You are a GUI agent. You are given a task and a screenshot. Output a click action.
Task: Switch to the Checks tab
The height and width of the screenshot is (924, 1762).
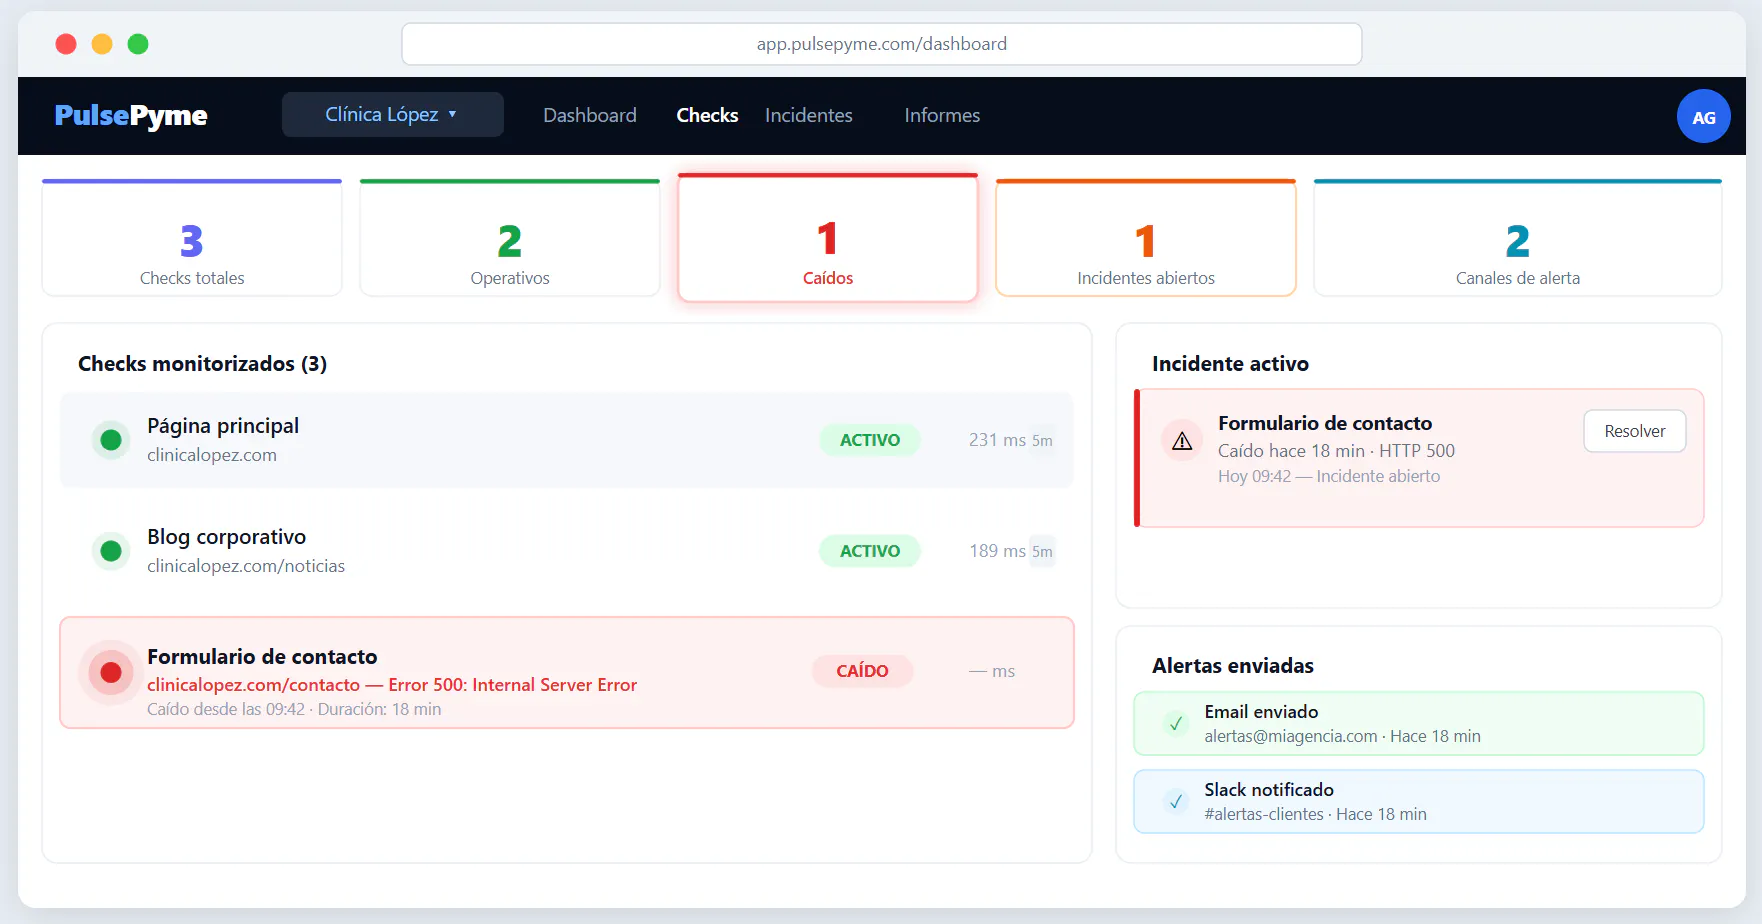point(707,115)
